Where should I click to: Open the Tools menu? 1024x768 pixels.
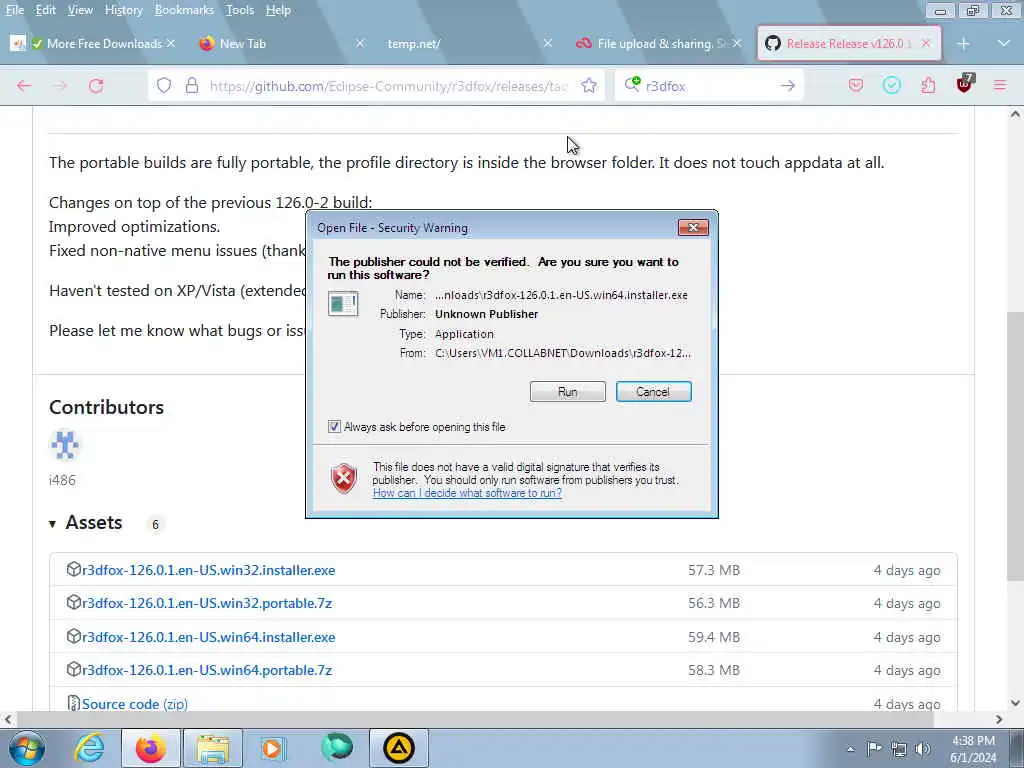pos(240,10)
